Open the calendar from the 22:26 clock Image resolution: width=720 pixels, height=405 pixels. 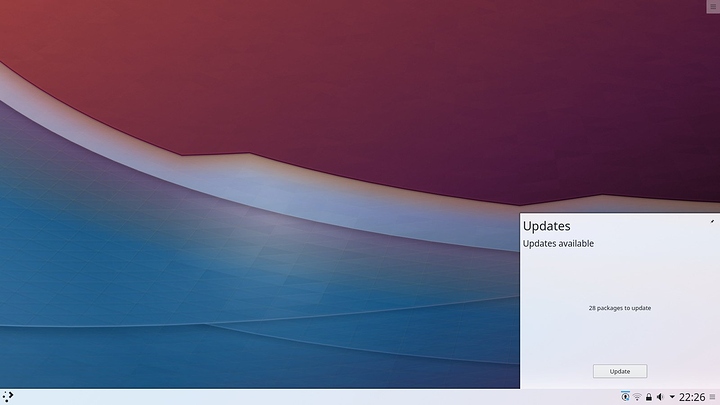[x=691, y=397]
